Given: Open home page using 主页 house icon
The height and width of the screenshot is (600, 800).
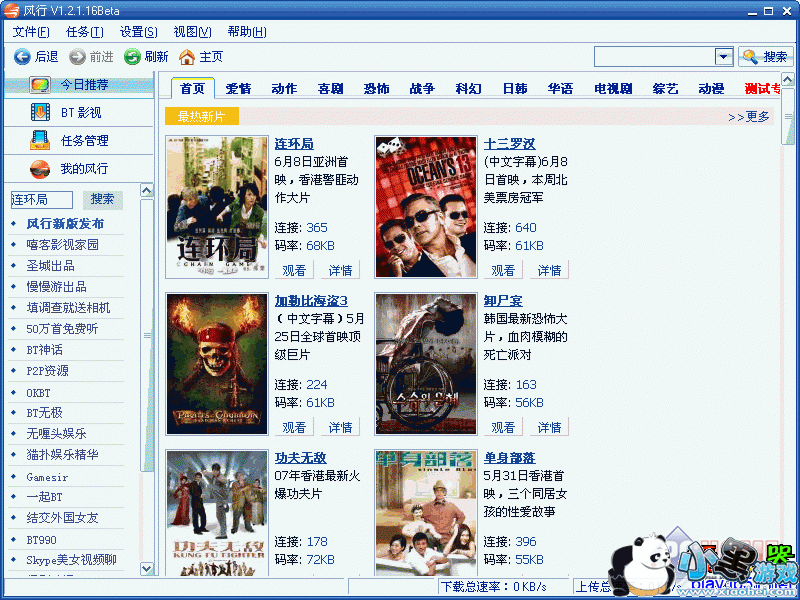Looking at the screenshot, I should (187, 57).
